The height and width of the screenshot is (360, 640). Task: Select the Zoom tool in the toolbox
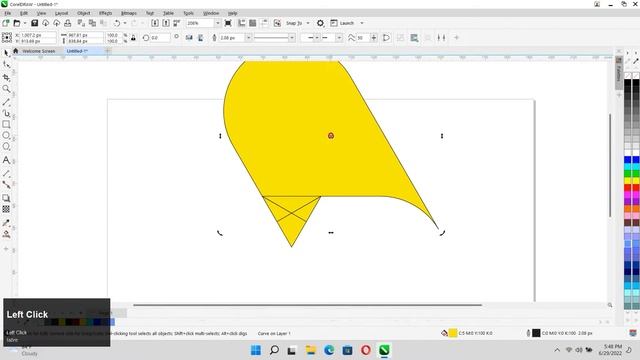[x=6, y=89]
